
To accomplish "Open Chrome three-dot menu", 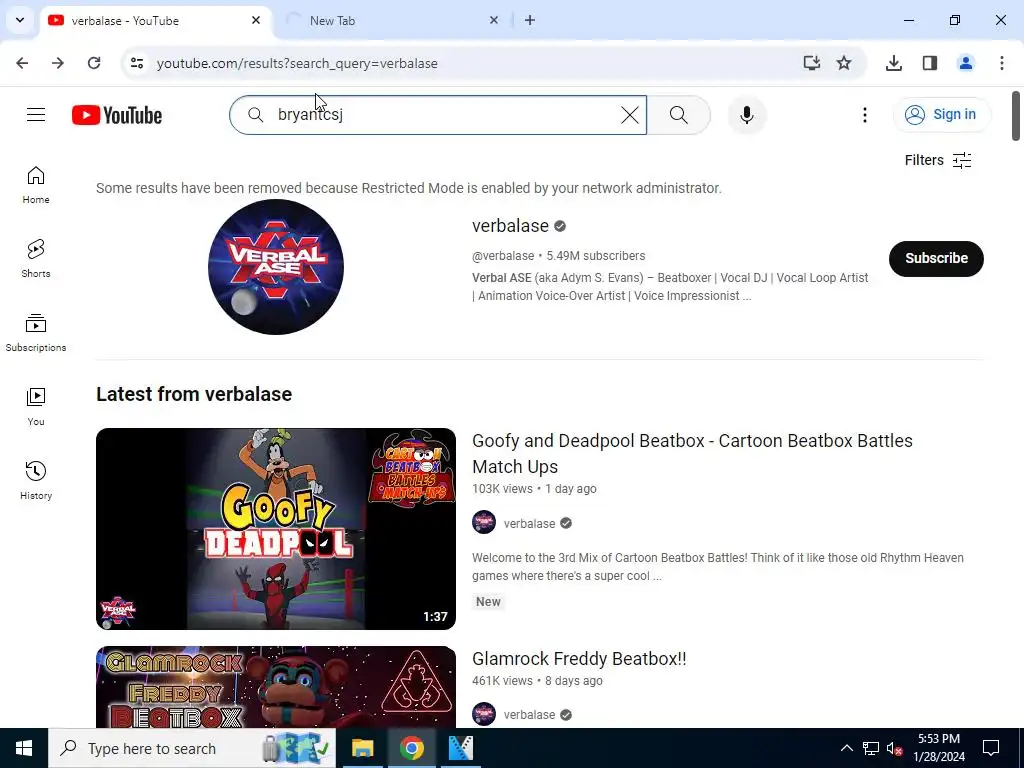I will (1002, 63).
